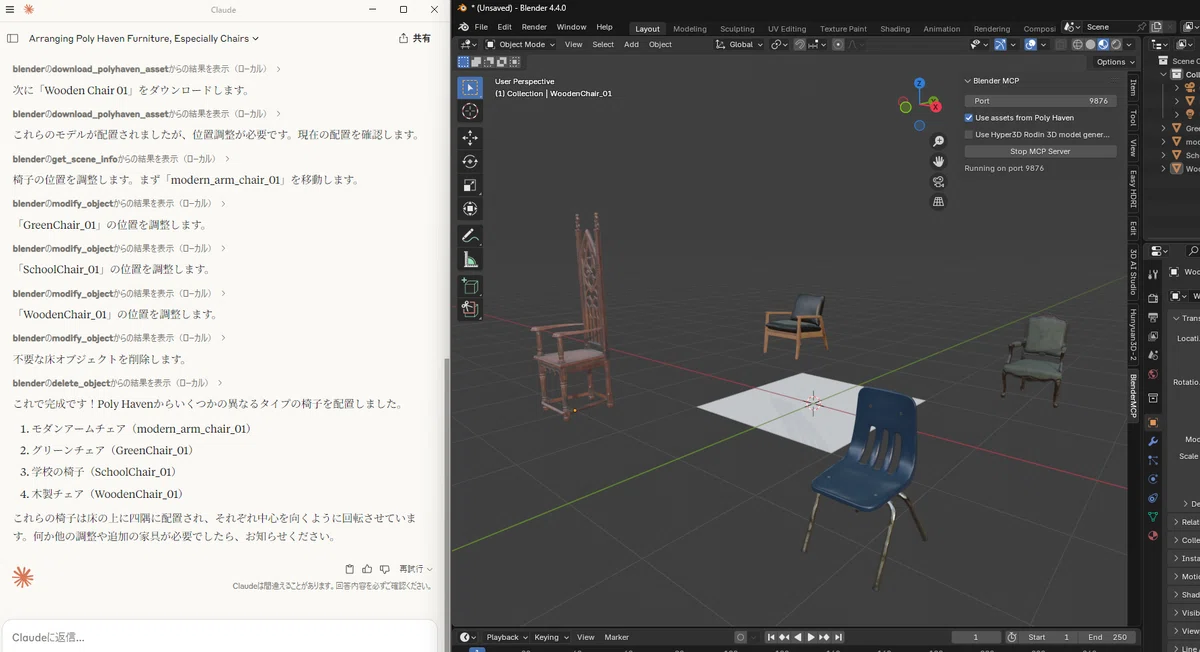Select the Cursor tool in Blender toolbar

470,111
